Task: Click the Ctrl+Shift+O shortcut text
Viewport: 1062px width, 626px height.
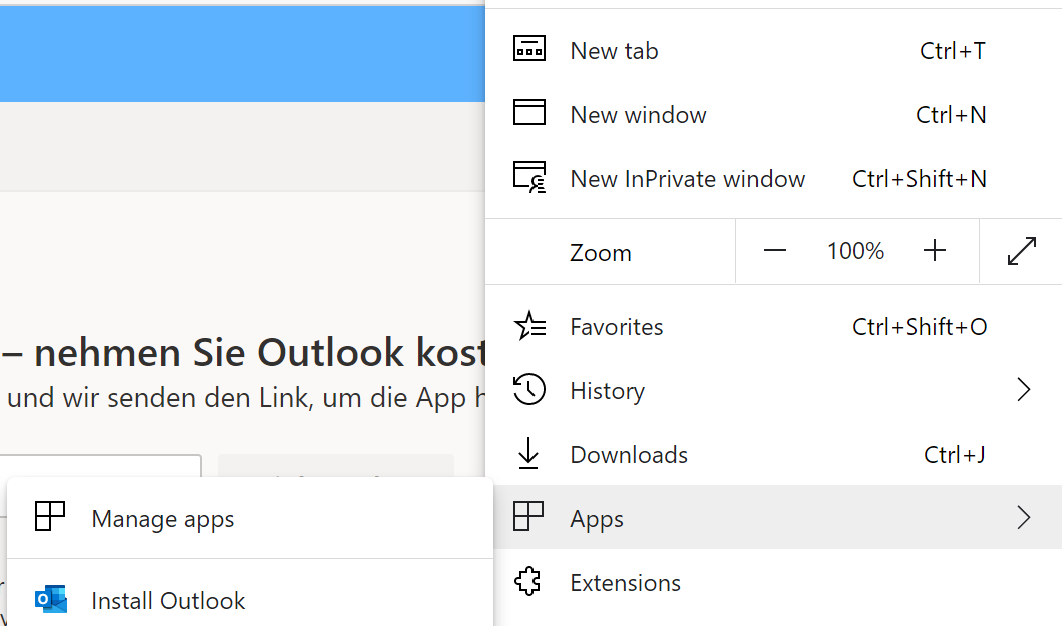Action: [x=919, y=327]
